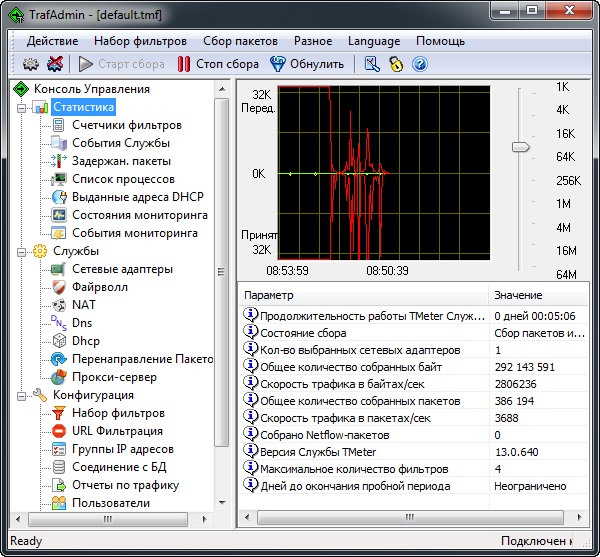The height and width of the screenshot is (557, 600).
Task: Collapse the Службы tree node
Action: [x=21, y=251]
